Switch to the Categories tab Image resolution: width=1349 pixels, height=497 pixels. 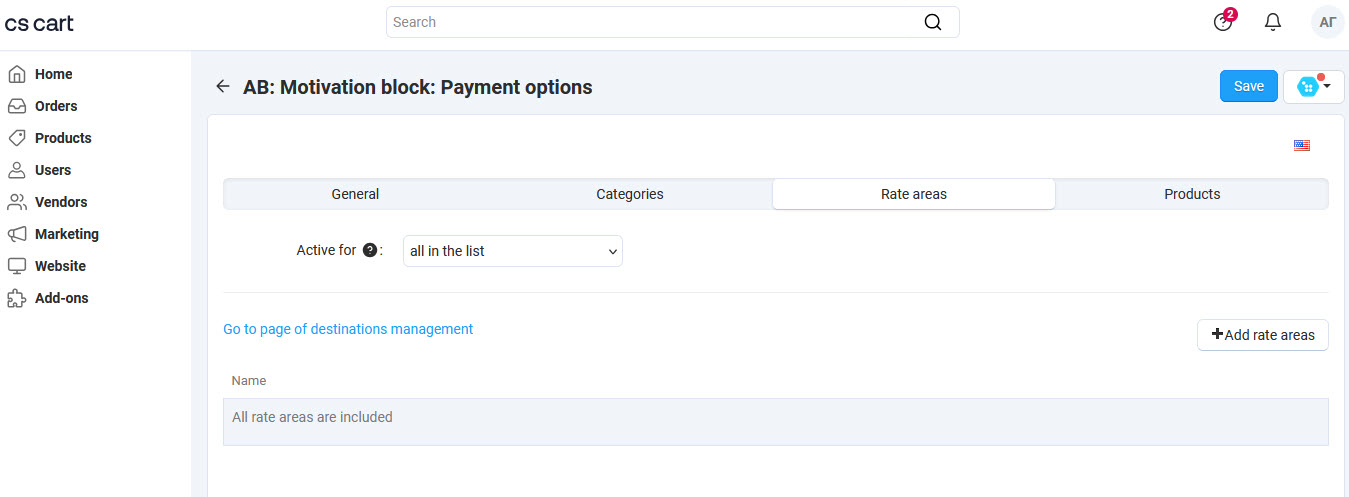(x=630, y=194)
